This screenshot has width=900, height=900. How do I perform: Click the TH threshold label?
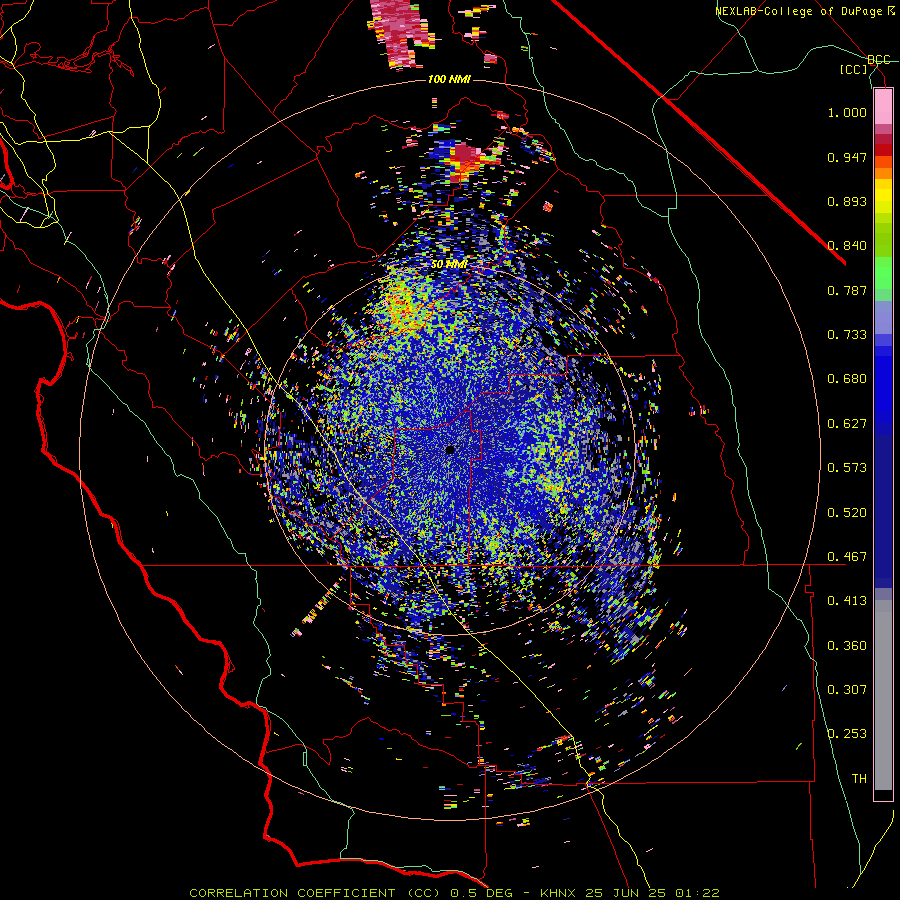859,779
